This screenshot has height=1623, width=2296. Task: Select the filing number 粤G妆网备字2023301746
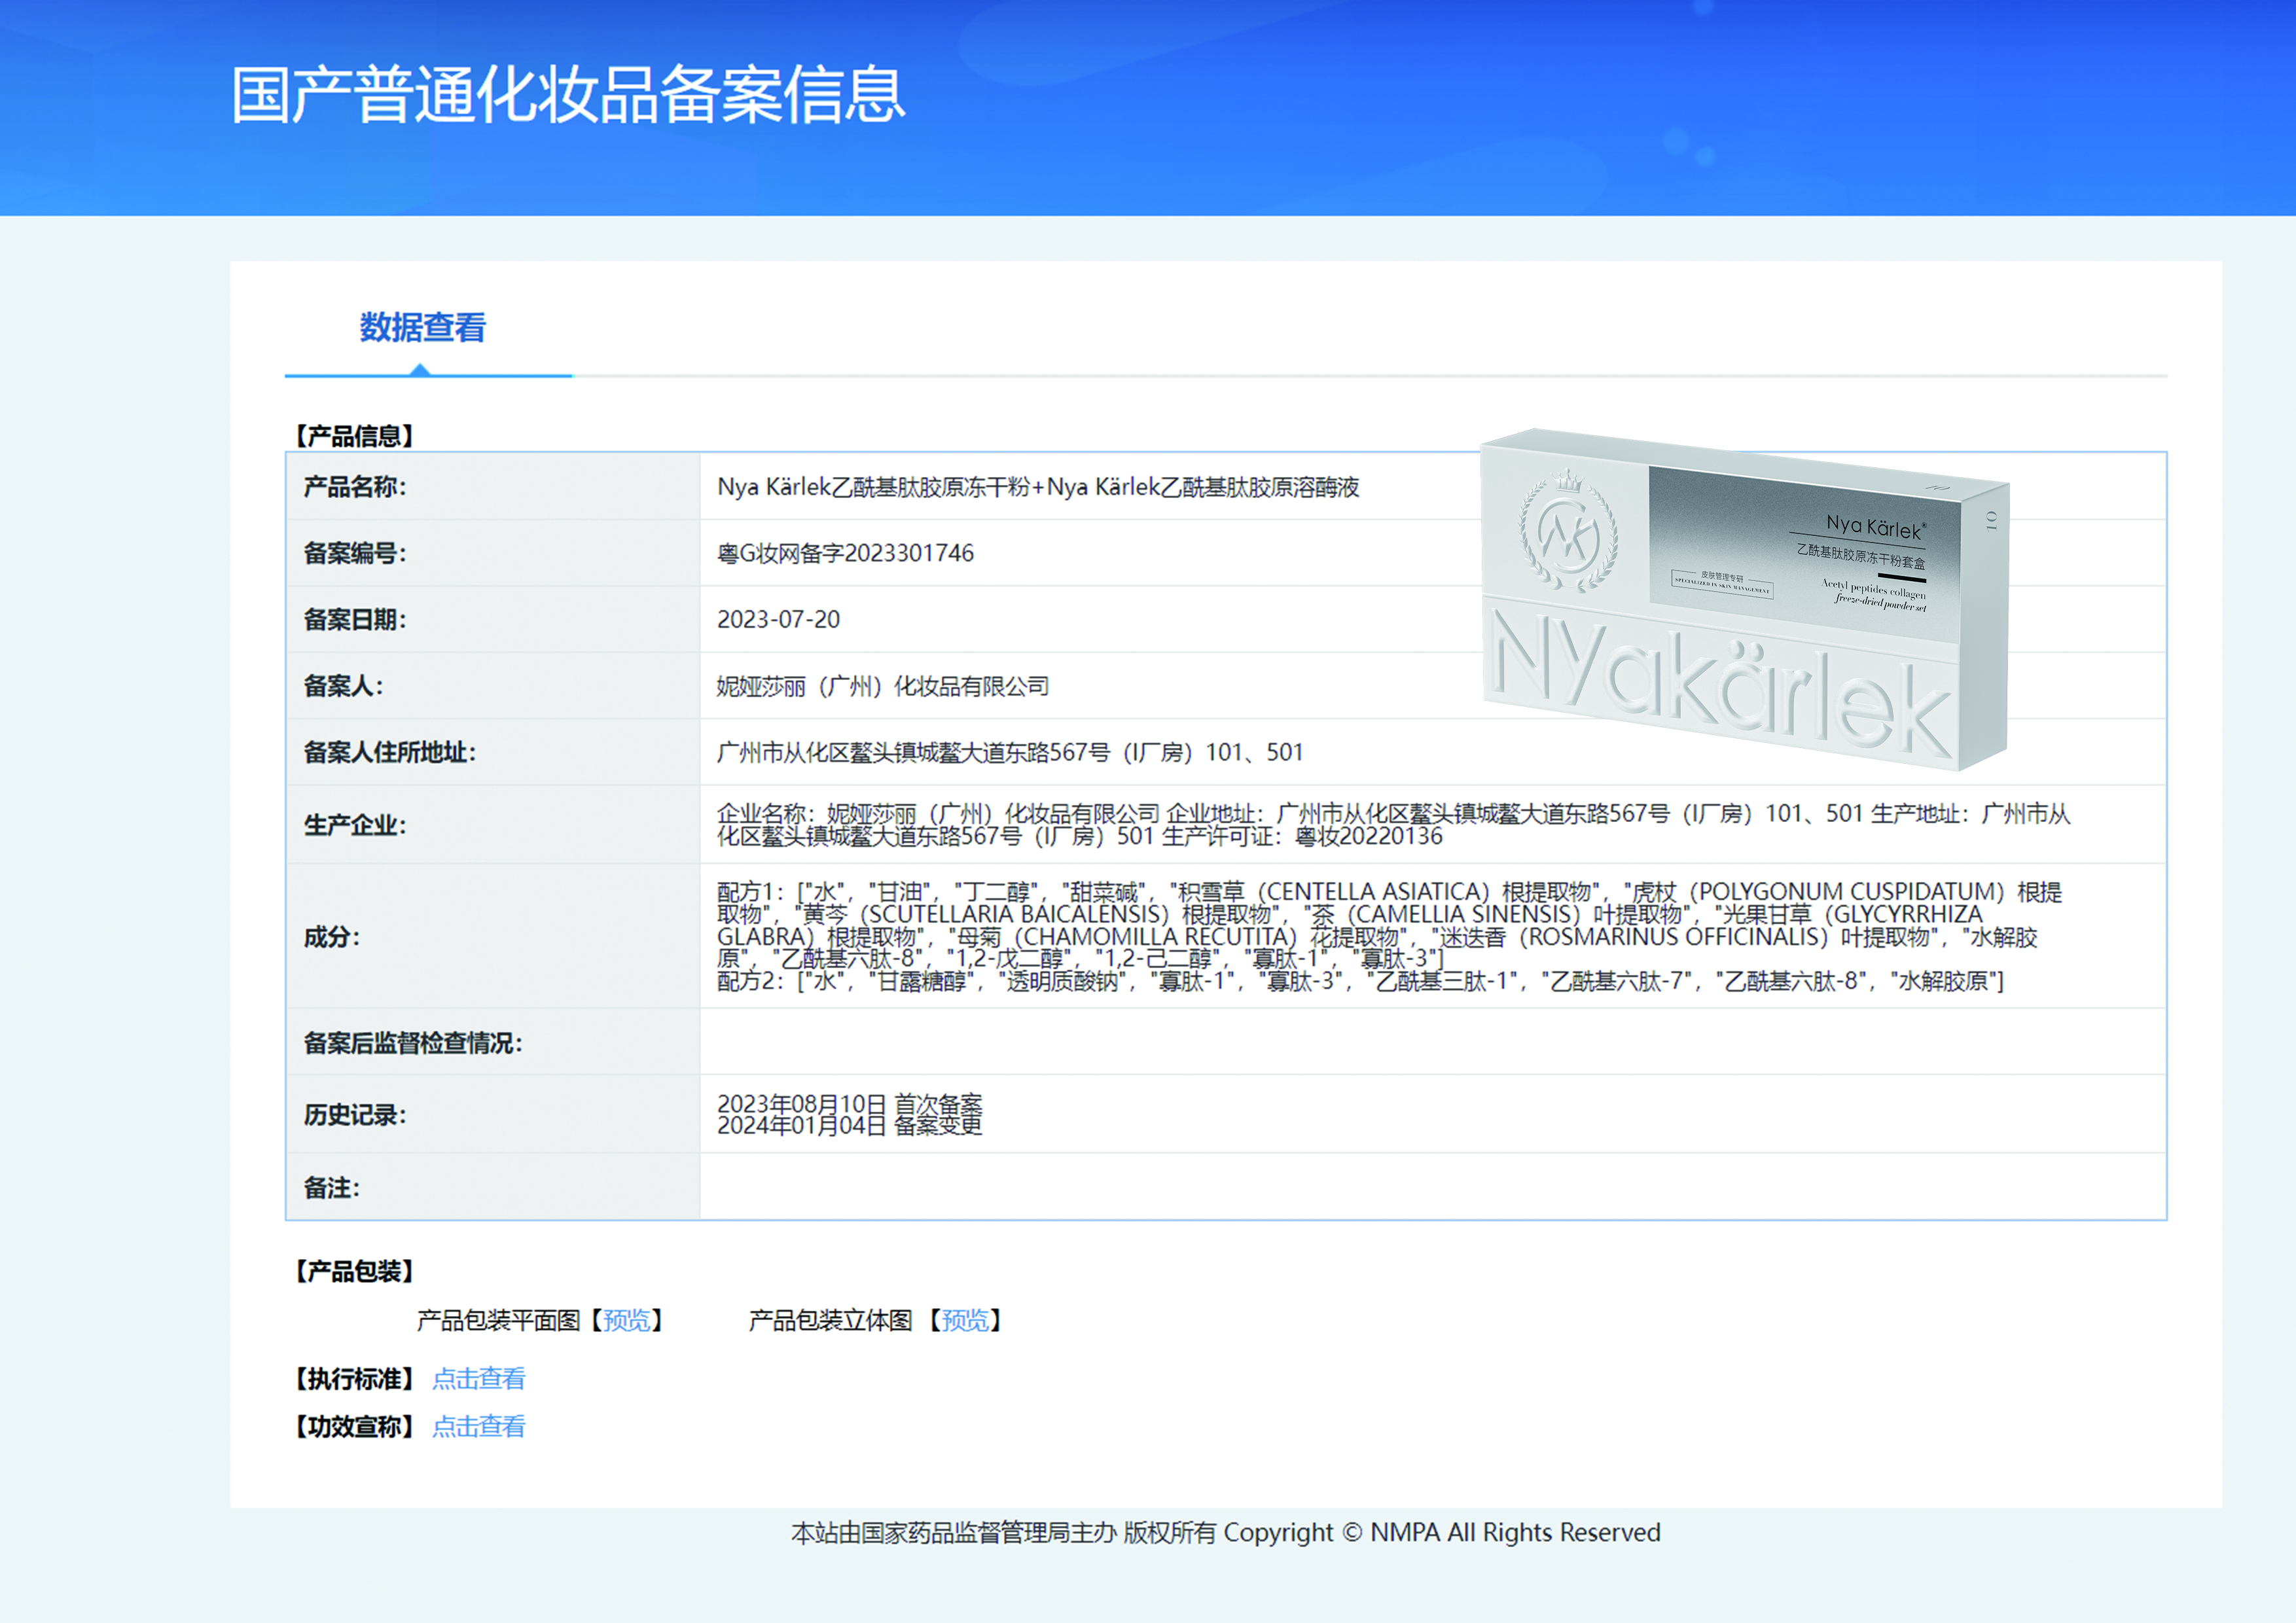click(x=845, y=553)
